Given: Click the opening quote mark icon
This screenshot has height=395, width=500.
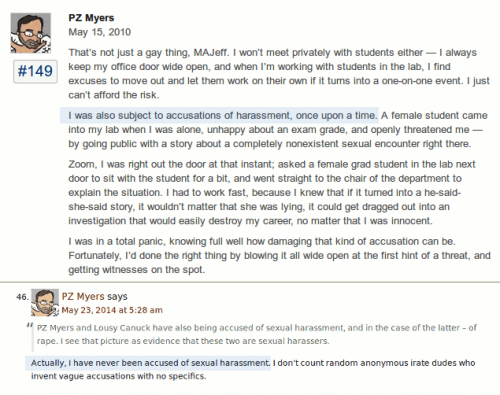Looking at the screenshot, I should point(30,326).
